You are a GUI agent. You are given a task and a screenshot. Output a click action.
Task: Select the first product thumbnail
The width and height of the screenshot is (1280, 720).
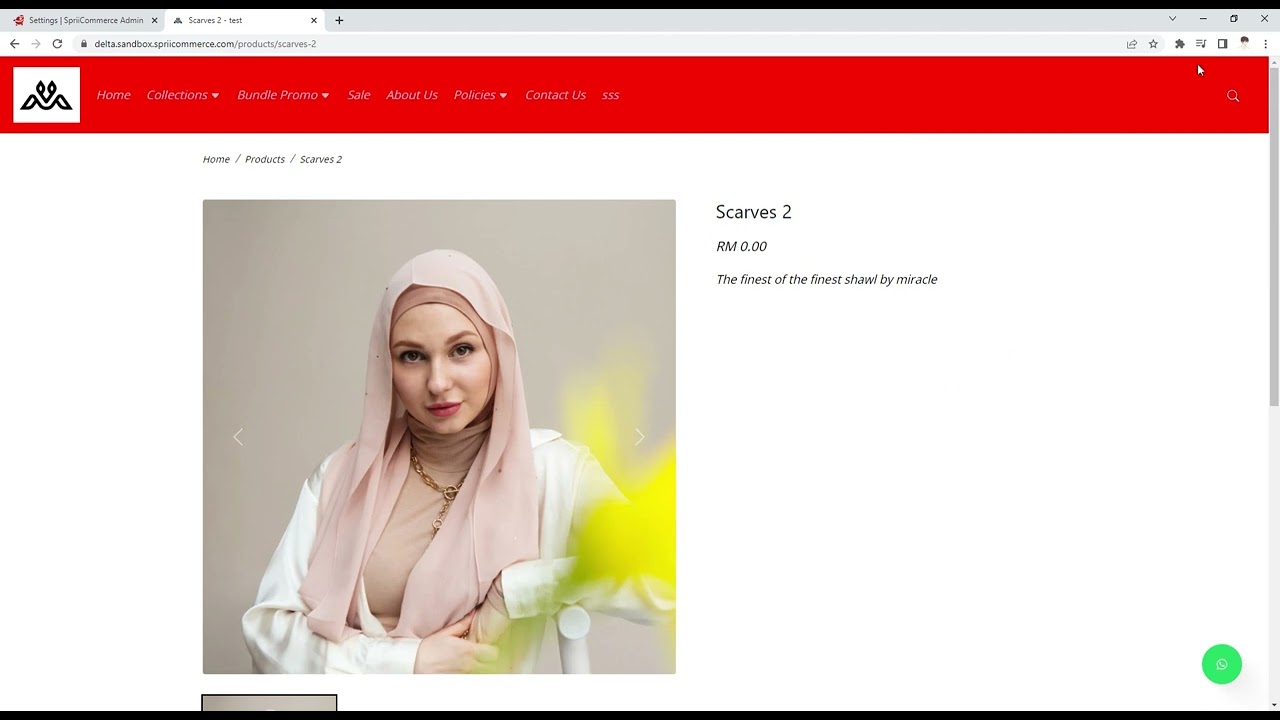269,703
